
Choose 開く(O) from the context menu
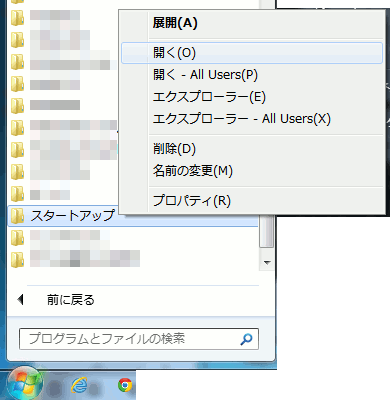click(252, 53)
